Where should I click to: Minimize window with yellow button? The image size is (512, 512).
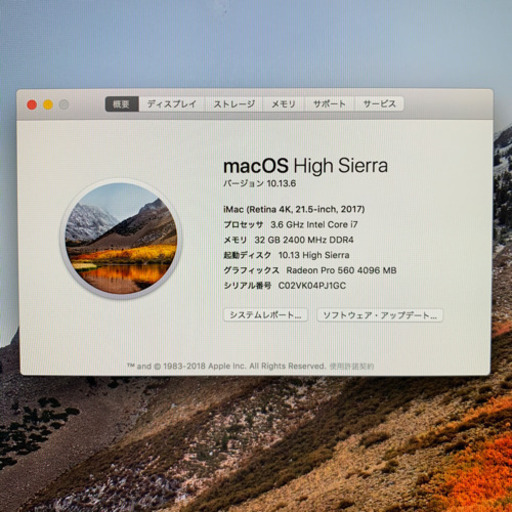pyautogui.click(x=48, y=105)
